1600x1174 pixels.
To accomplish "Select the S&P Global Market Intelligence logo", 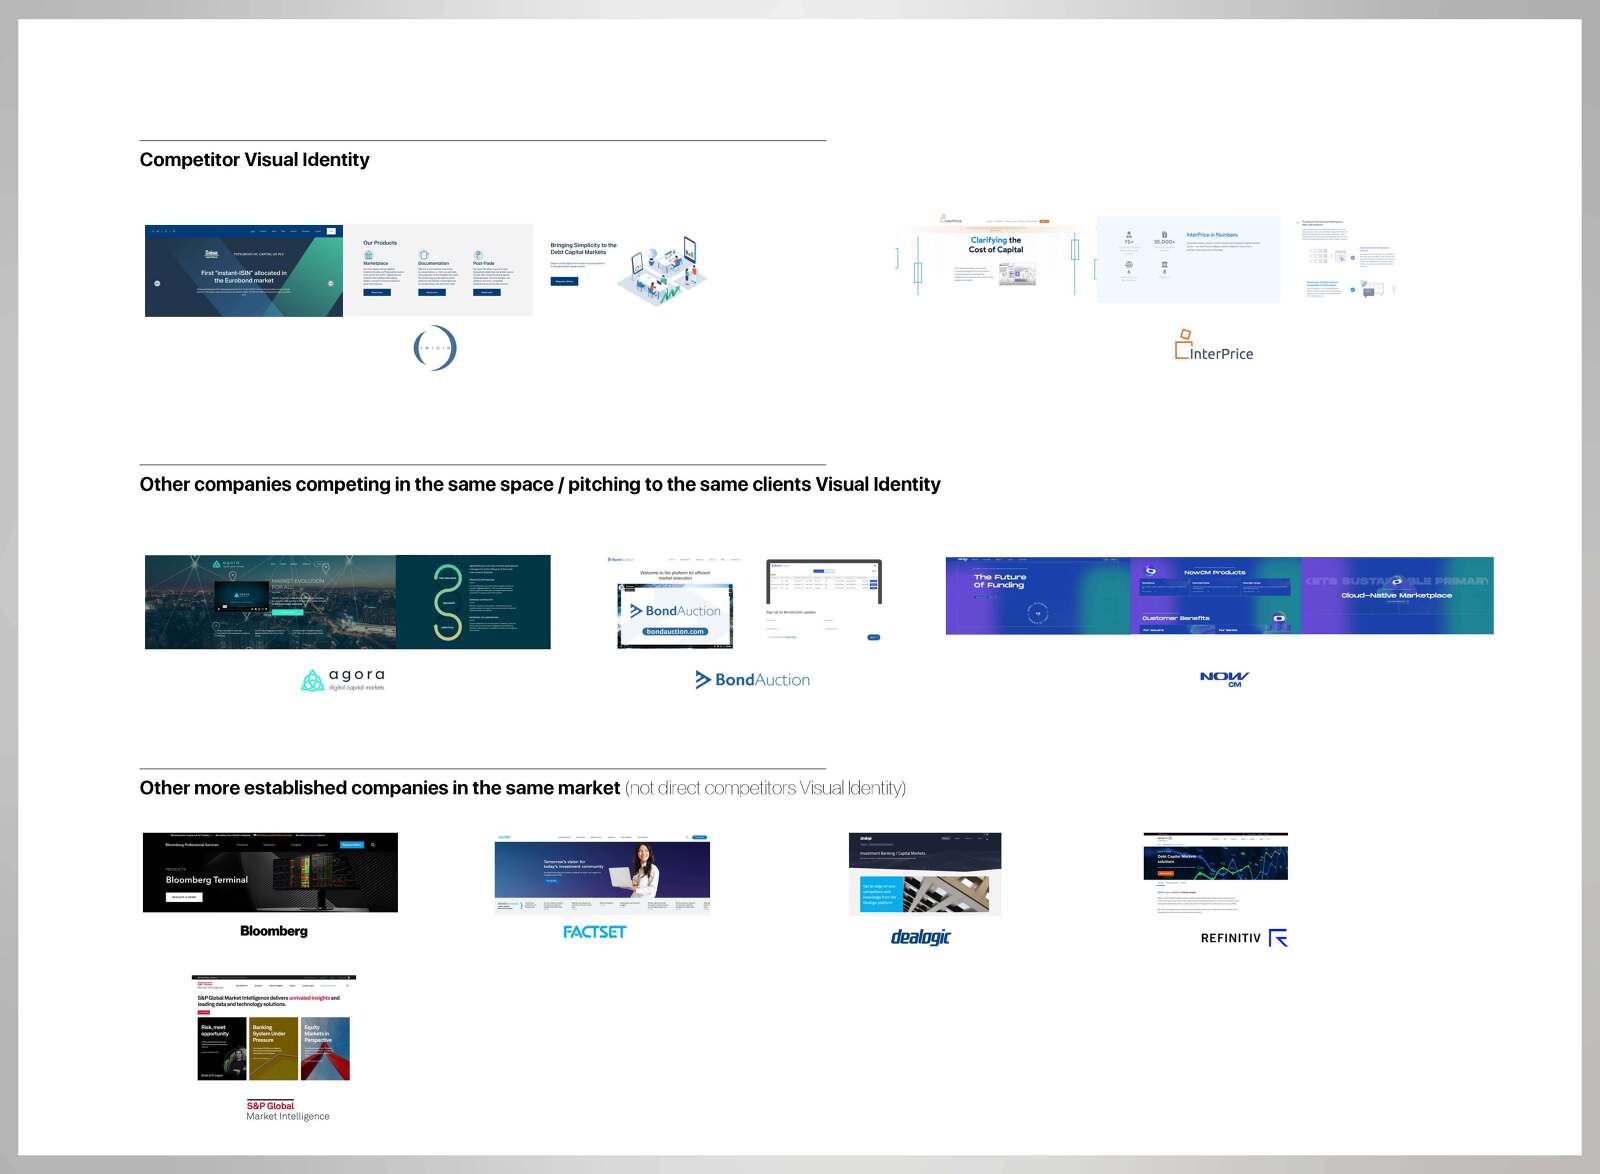I will pos(287,1111).
